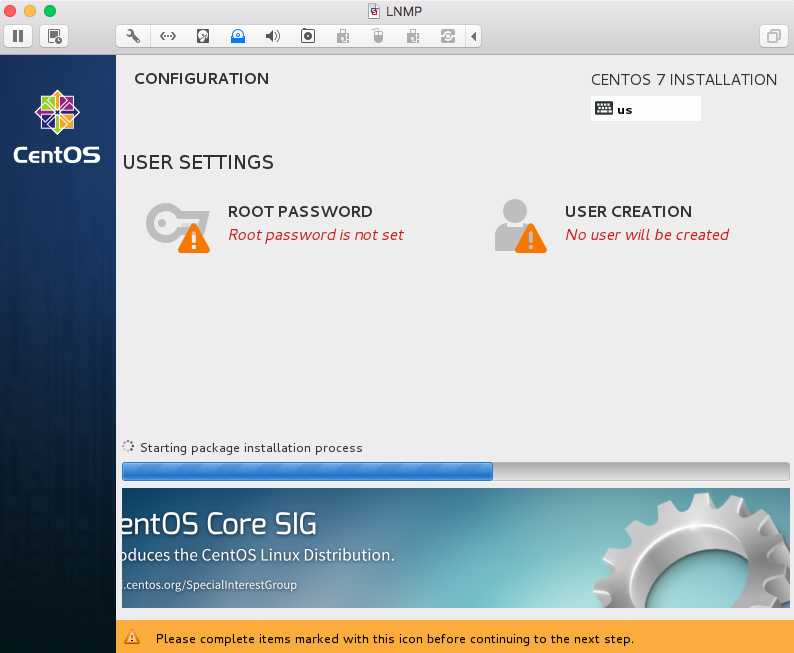Viewport: 794px width, 653px height.
Task: Click the blue CD/DVD drive icon
Action: tap(238, 36)
